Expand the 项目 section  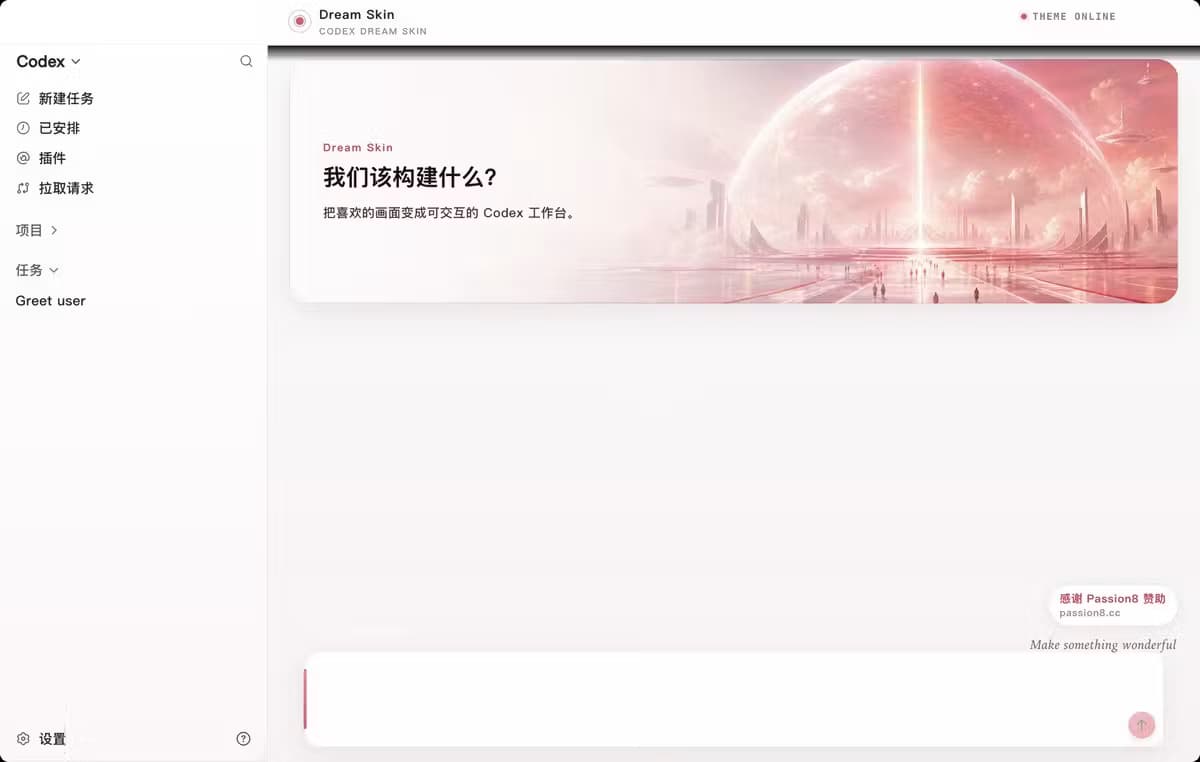tap(36, 230)
